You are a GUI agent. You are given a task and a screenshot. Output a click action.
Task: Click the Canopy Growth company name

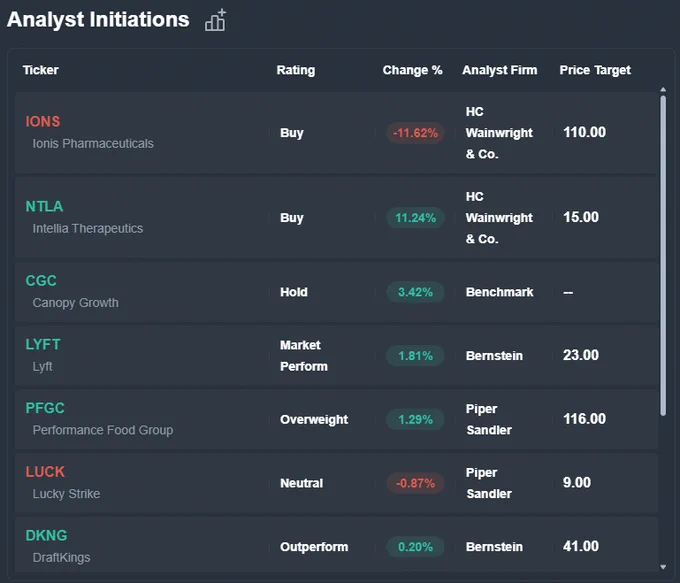(x=75, y=303)
